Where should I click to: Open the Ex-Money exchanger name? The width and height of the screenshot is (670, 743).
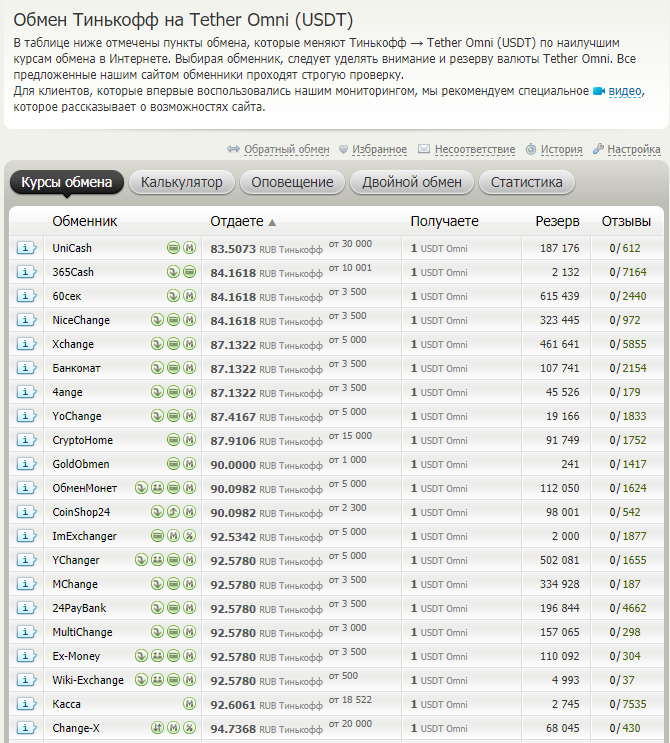(x=76, y=656)
